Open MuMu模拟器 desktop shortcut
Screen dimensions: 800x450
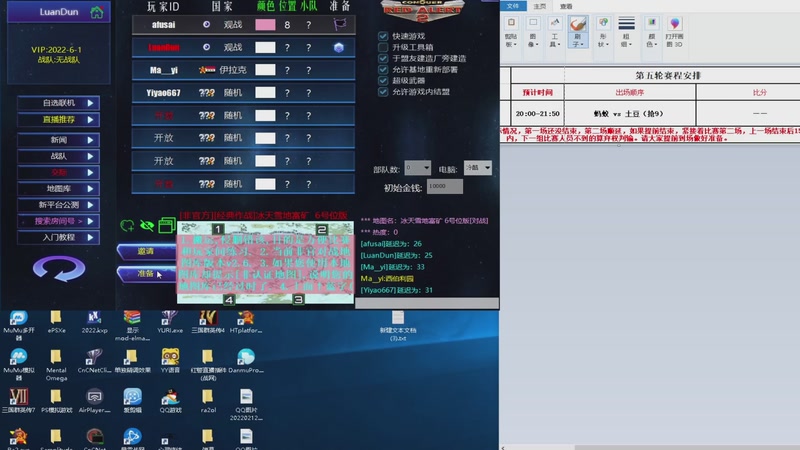18,365
